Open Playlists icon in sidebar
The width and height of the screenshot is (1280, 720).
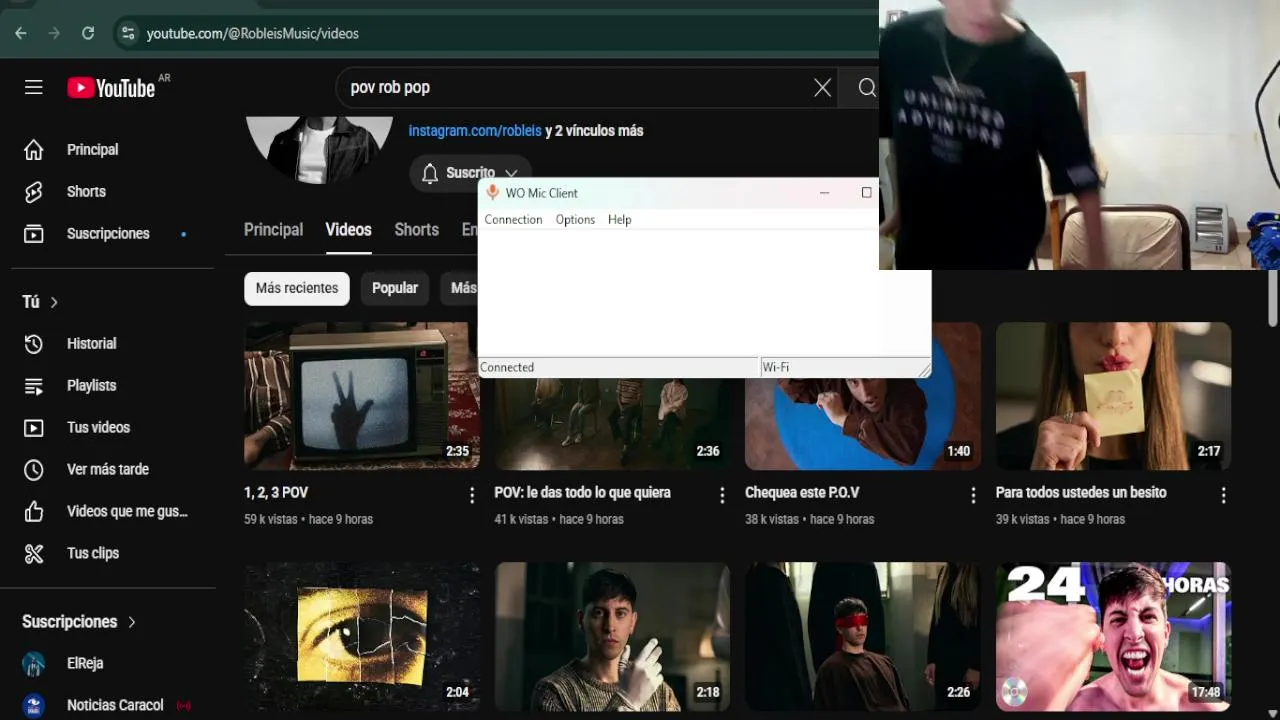click(34, 386)
